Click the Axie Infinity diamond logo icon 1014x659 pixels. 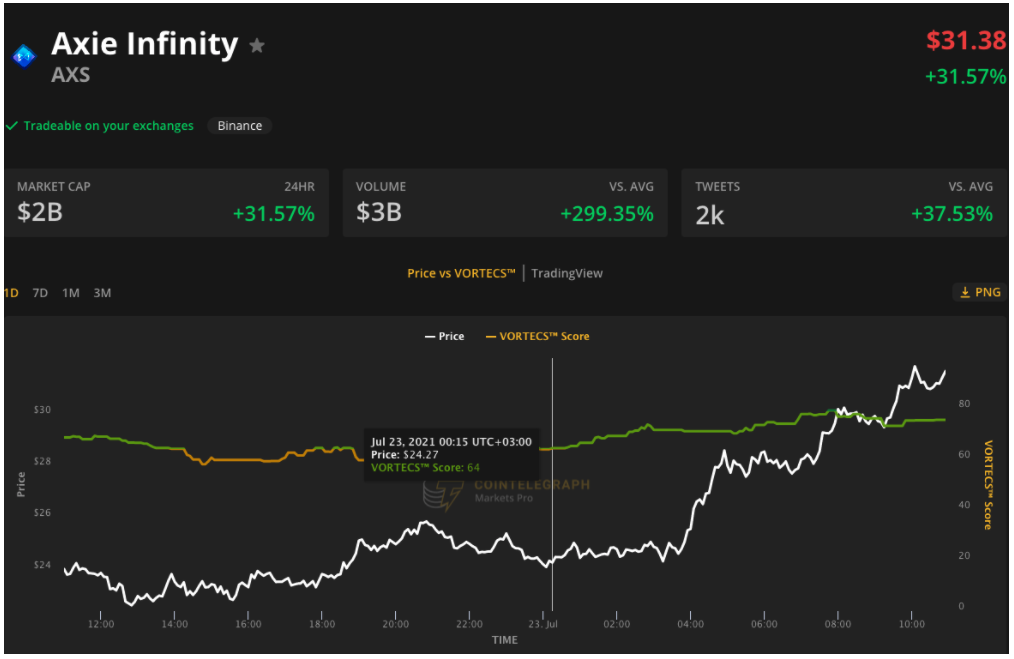click(23, 57)
